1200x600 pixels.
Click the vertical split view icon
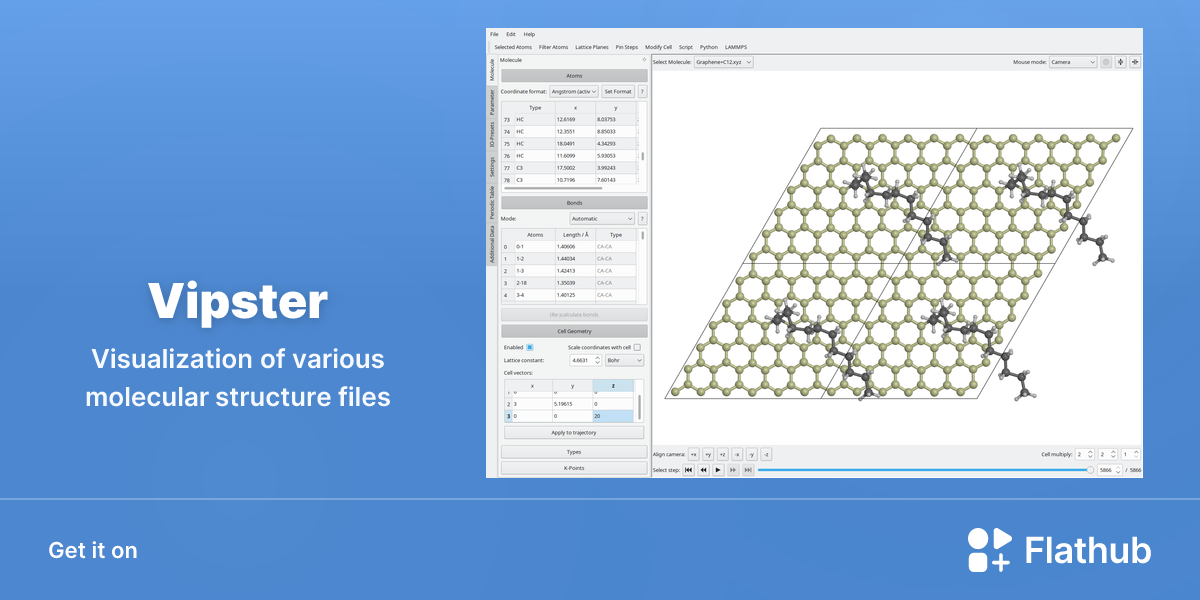[1120, 62]
